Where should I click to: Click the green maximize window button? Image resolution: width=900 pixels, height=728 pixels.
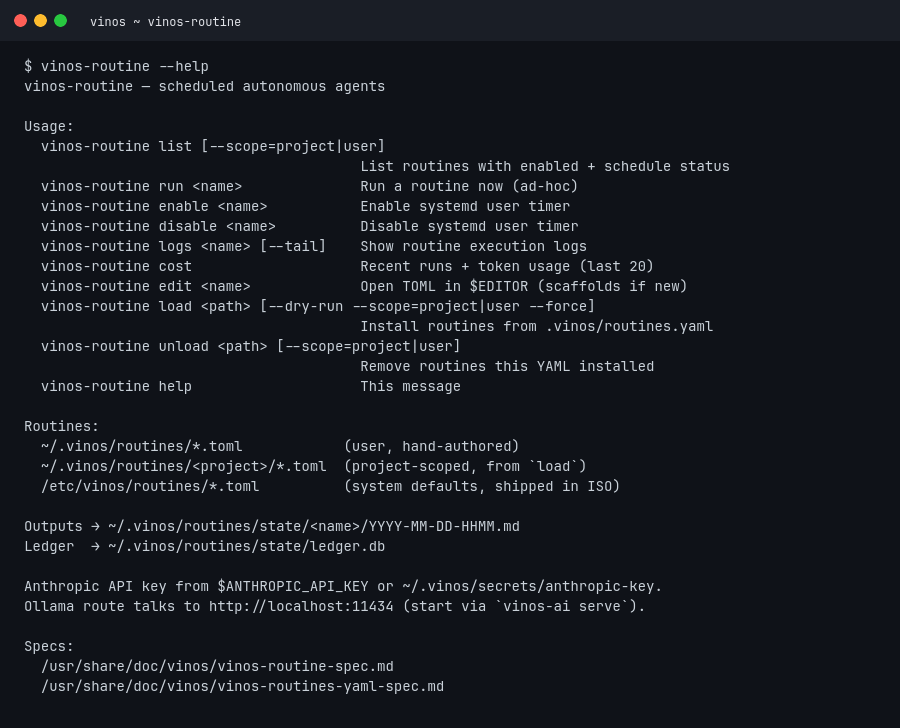60,21
